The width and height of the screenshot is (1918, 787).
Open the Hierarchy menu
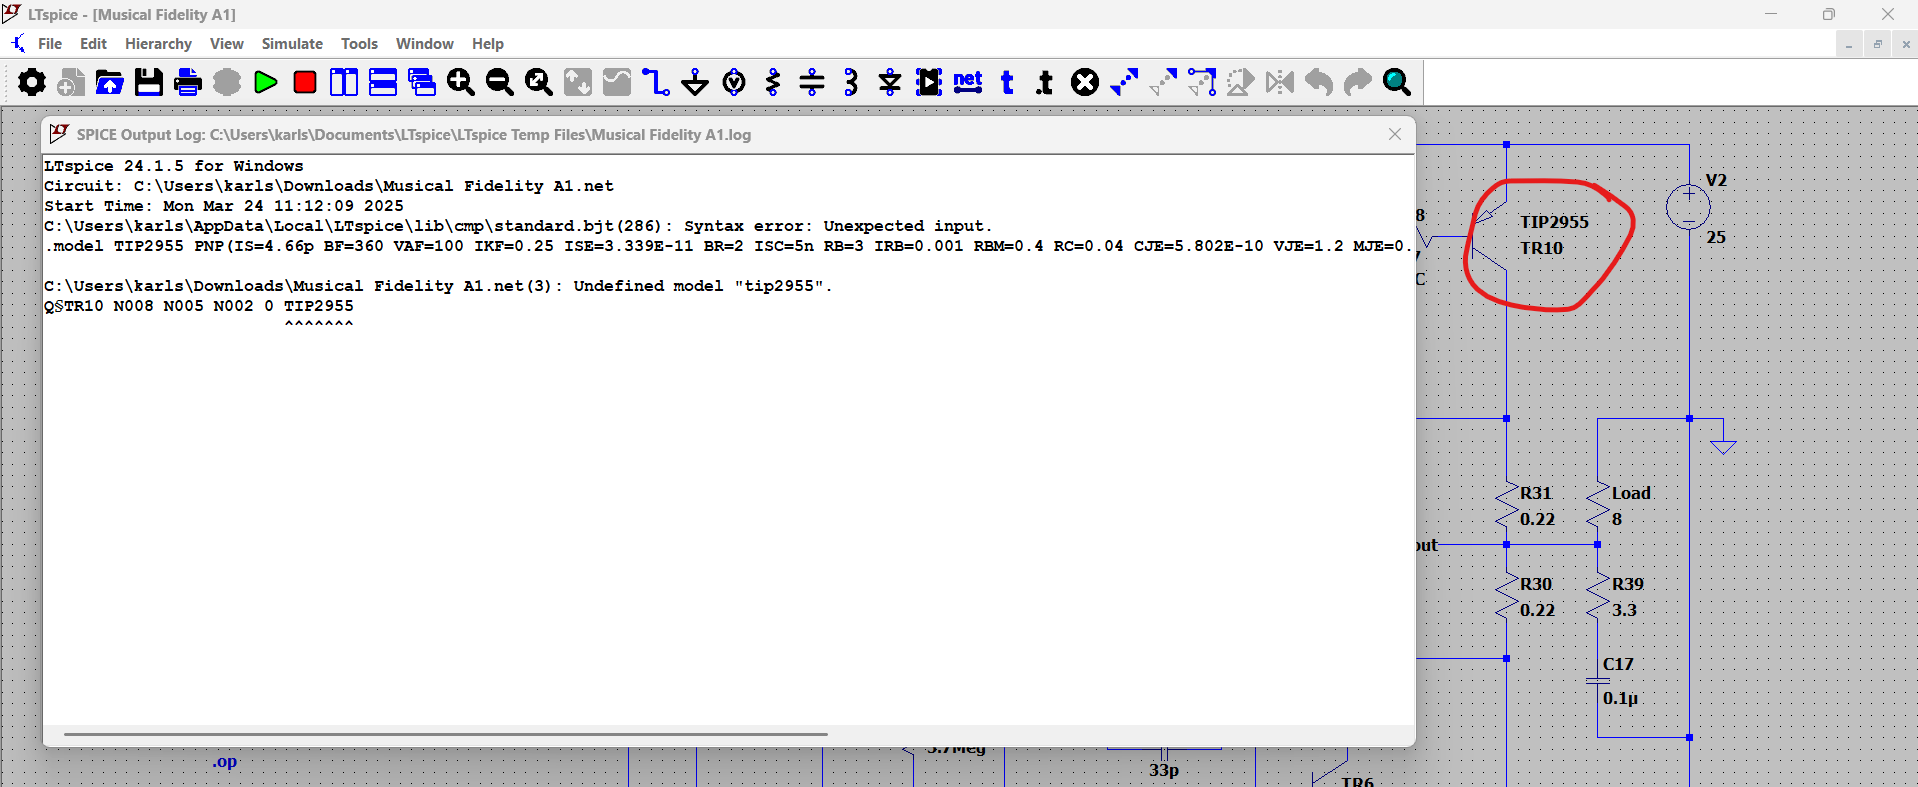[158, 44]
